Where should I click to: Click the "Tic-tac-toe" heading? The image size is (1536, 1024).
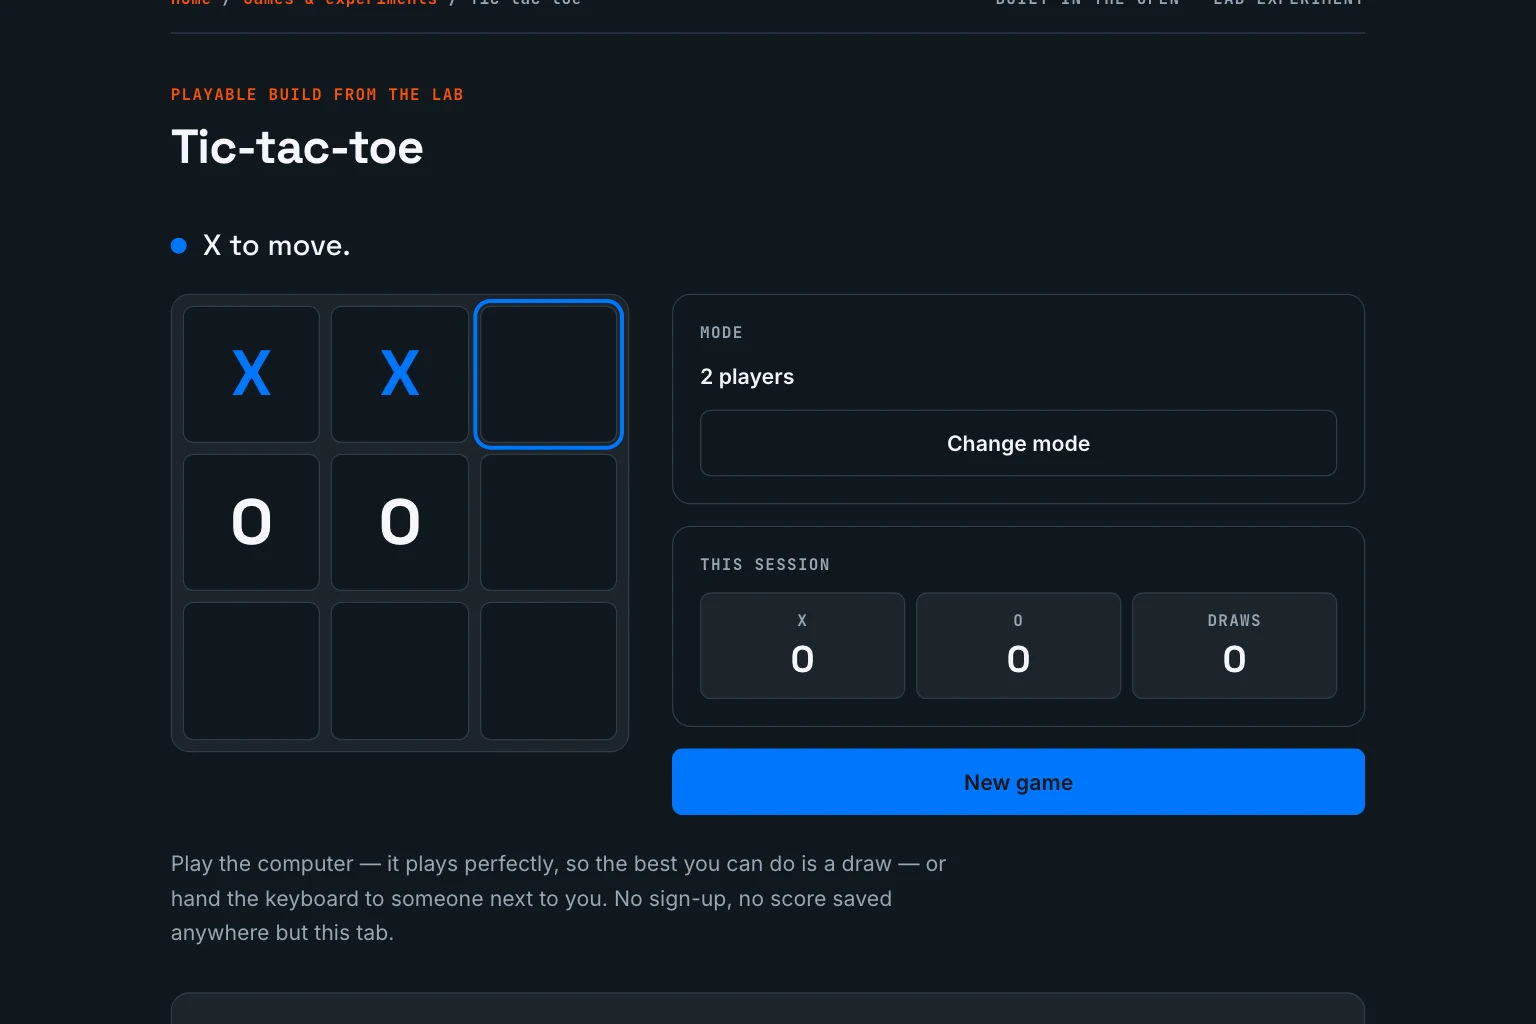click(297, 148)
